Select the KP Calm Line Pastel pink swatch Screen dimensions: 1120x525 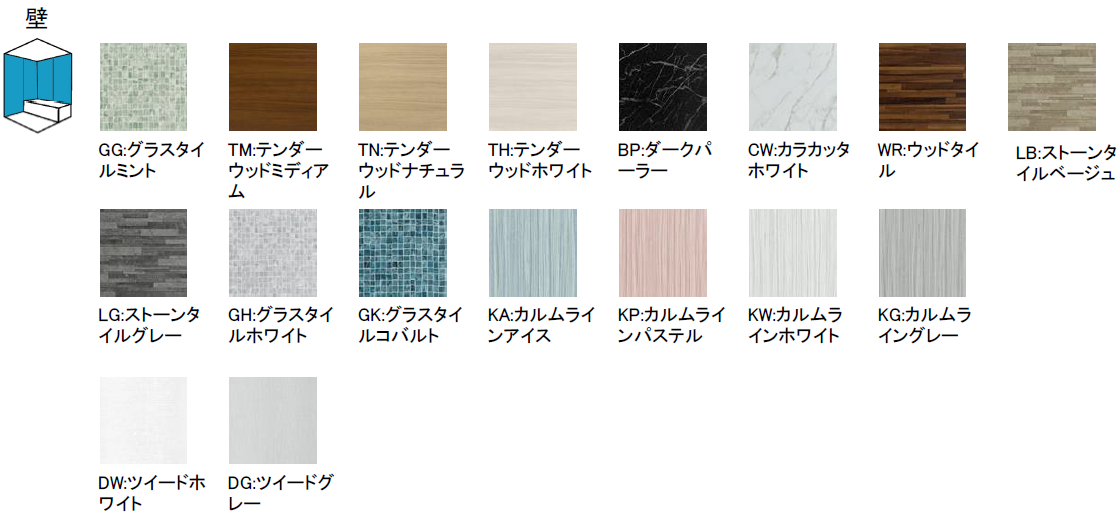pos(663,253)
